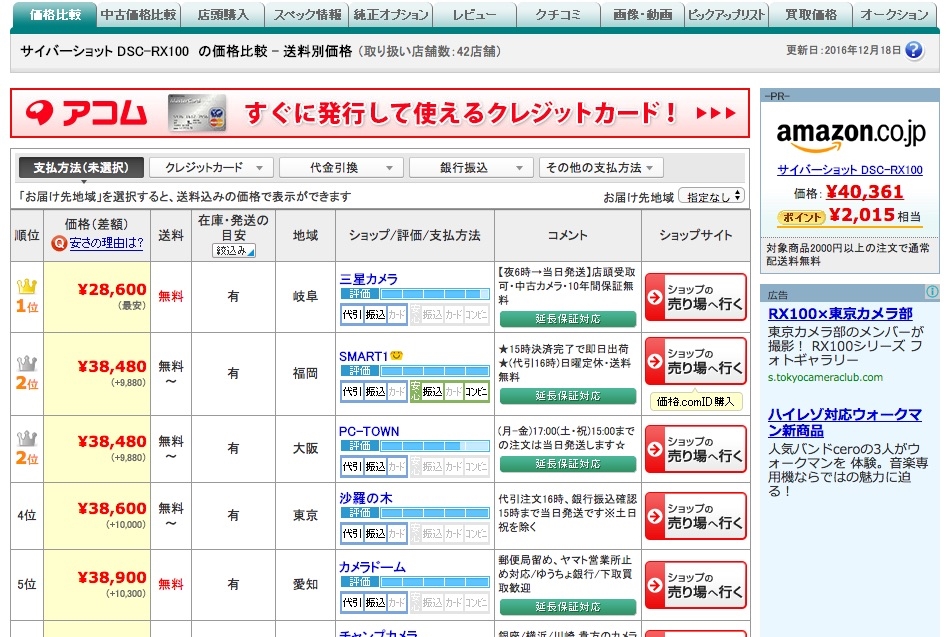The height and width of the screenshot is (637, 947).
Task: Click the ¥40,361 Amazon price link
Action: point(865,192)
